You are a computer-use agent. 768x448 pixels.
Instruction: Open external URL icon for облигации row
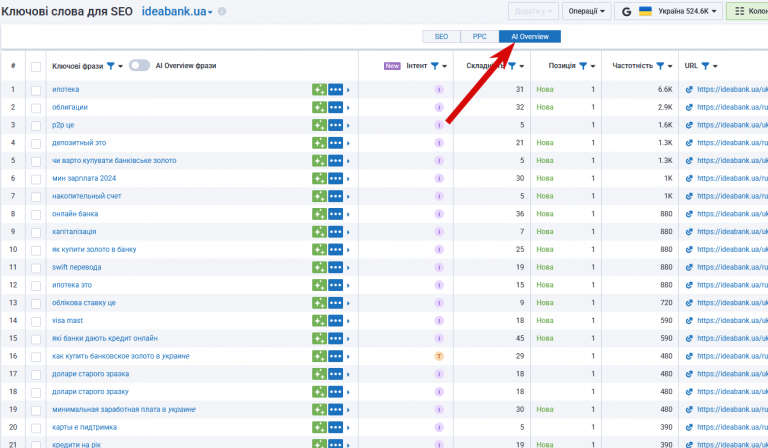coord(689,107)
